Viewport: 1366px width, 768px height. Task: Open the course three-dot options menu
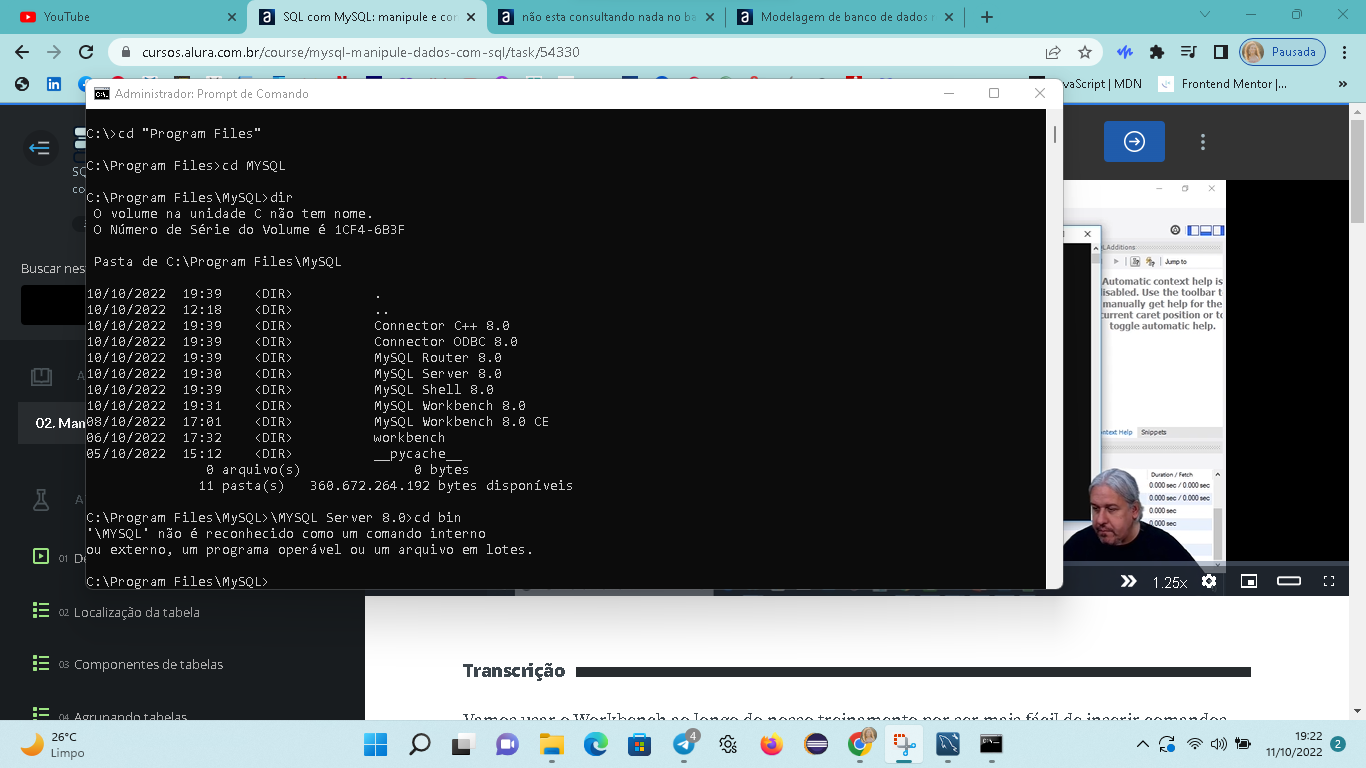(1203, 142)
